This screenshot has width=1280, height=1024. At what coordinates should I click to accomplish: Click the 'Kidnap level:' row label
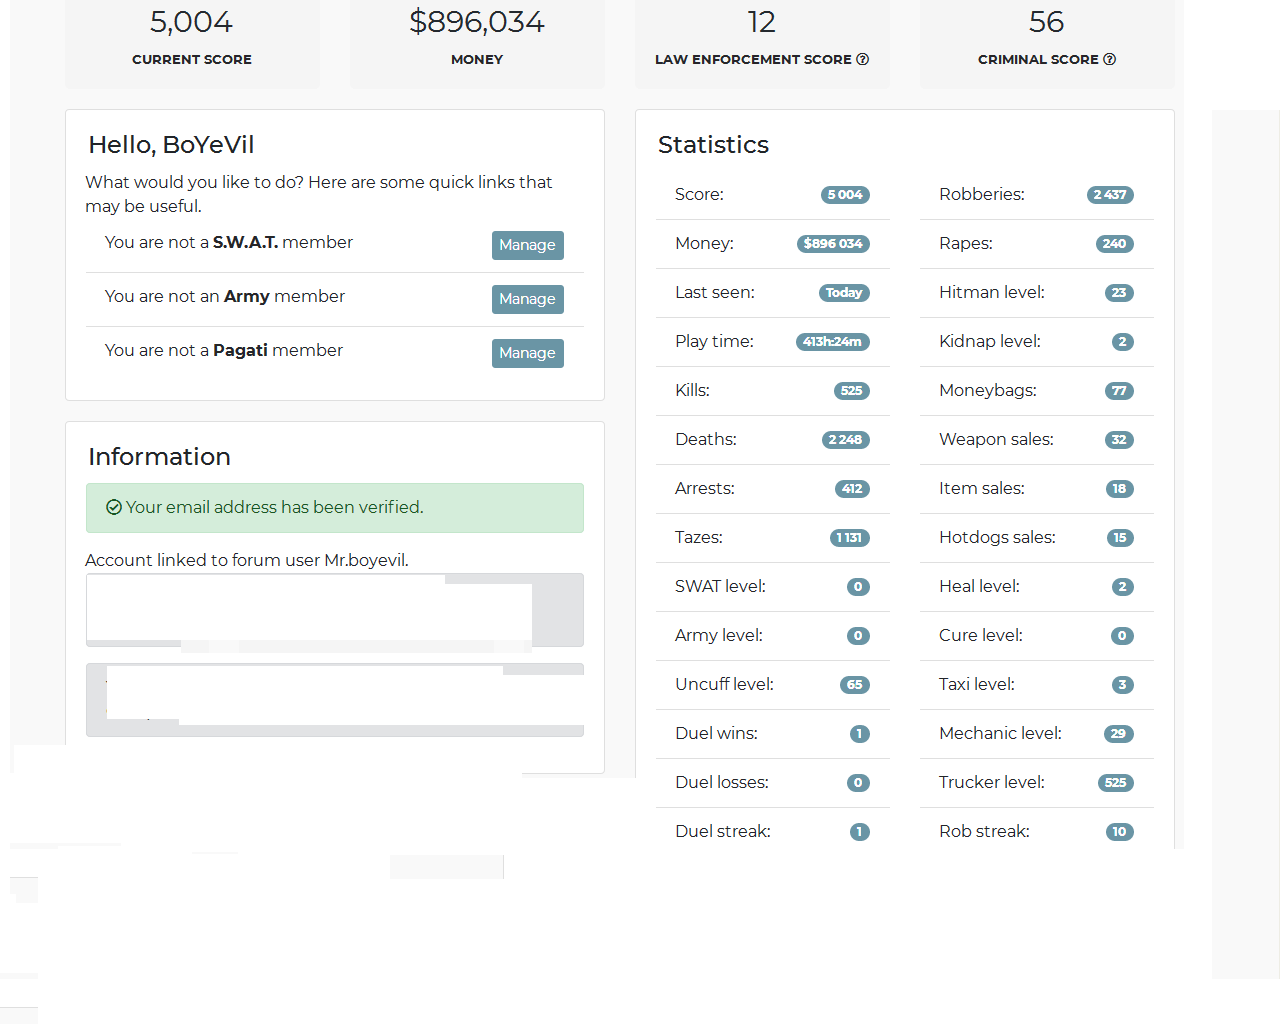pyautogui.click(x=990, y=341)
